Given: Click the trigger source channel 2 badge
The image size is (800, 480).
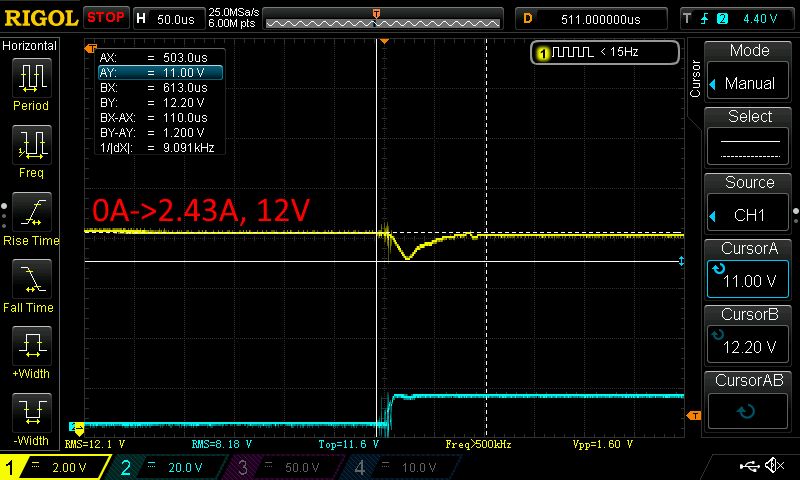Looking at the screenshot, I should coord(722,19).
